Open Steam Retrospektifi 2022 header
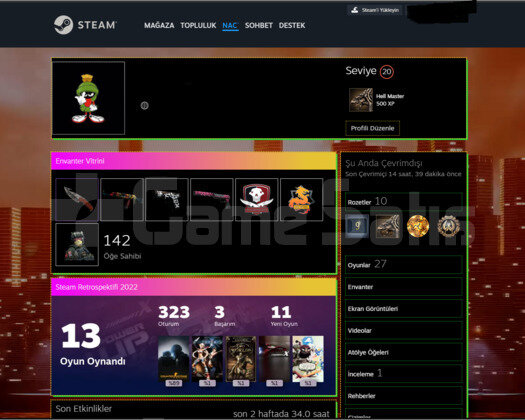This screenshot has height=420, width=525. 194,287
